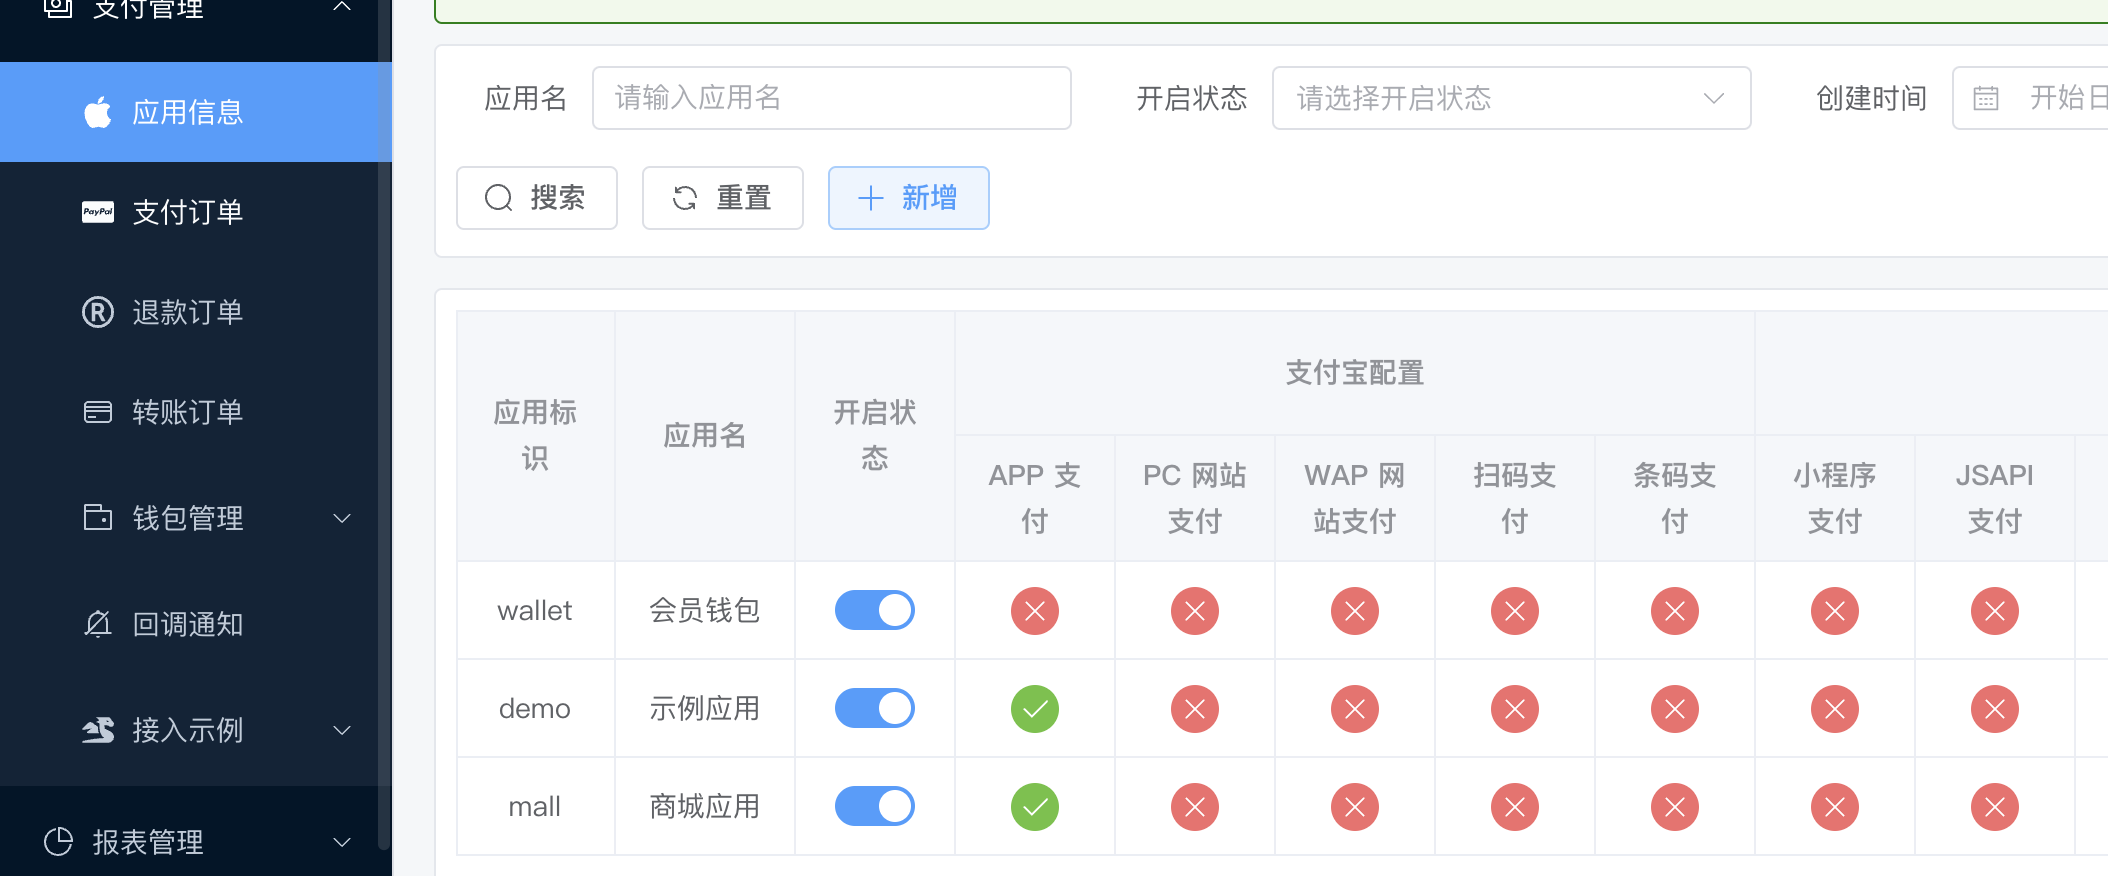
Task: Open the 创建时间 start date field
Action: pyautogui.click(x=2067, y=98)
